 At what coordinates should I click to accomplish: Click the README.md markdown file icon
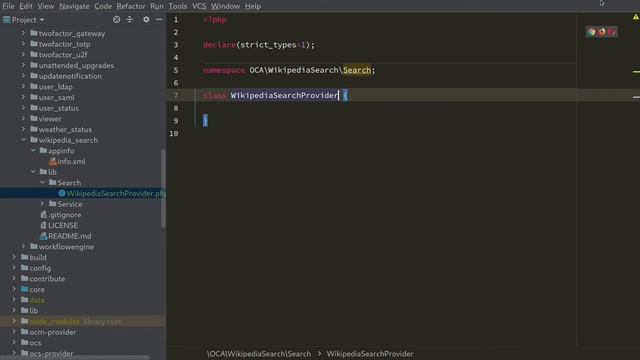(44, 236)
